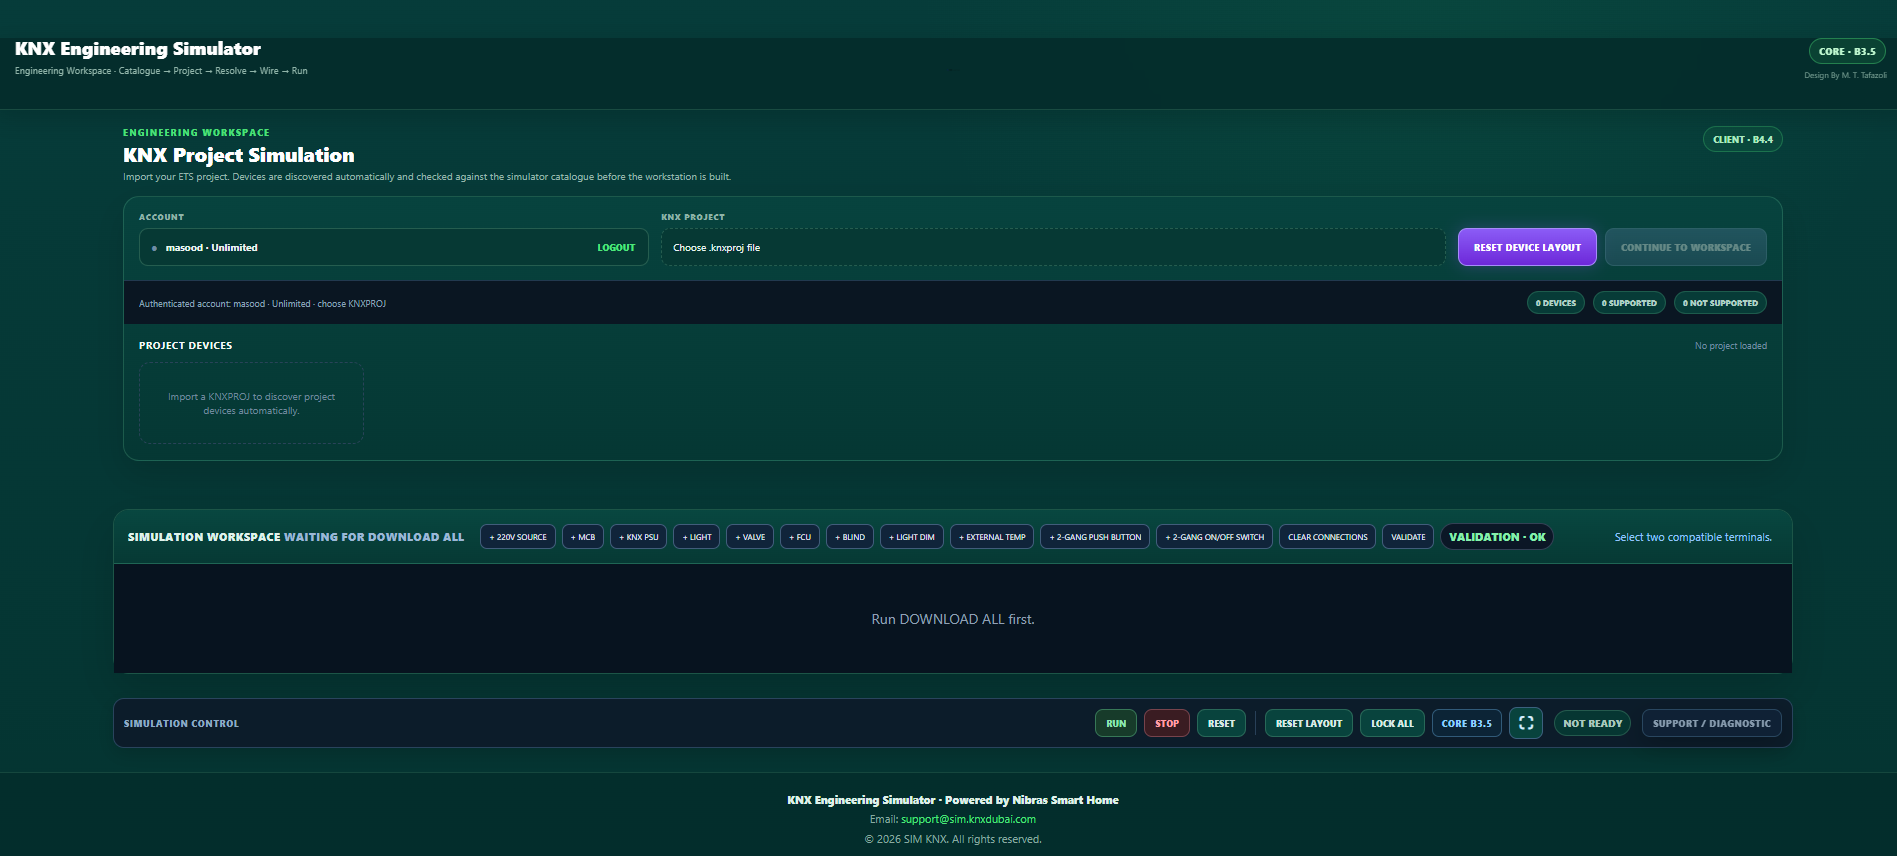Image resolution: width=1897 pixels, height=856 pixels.
Task: Add a 2-Gang Push Button
Action: click(x=1095, y=537)
